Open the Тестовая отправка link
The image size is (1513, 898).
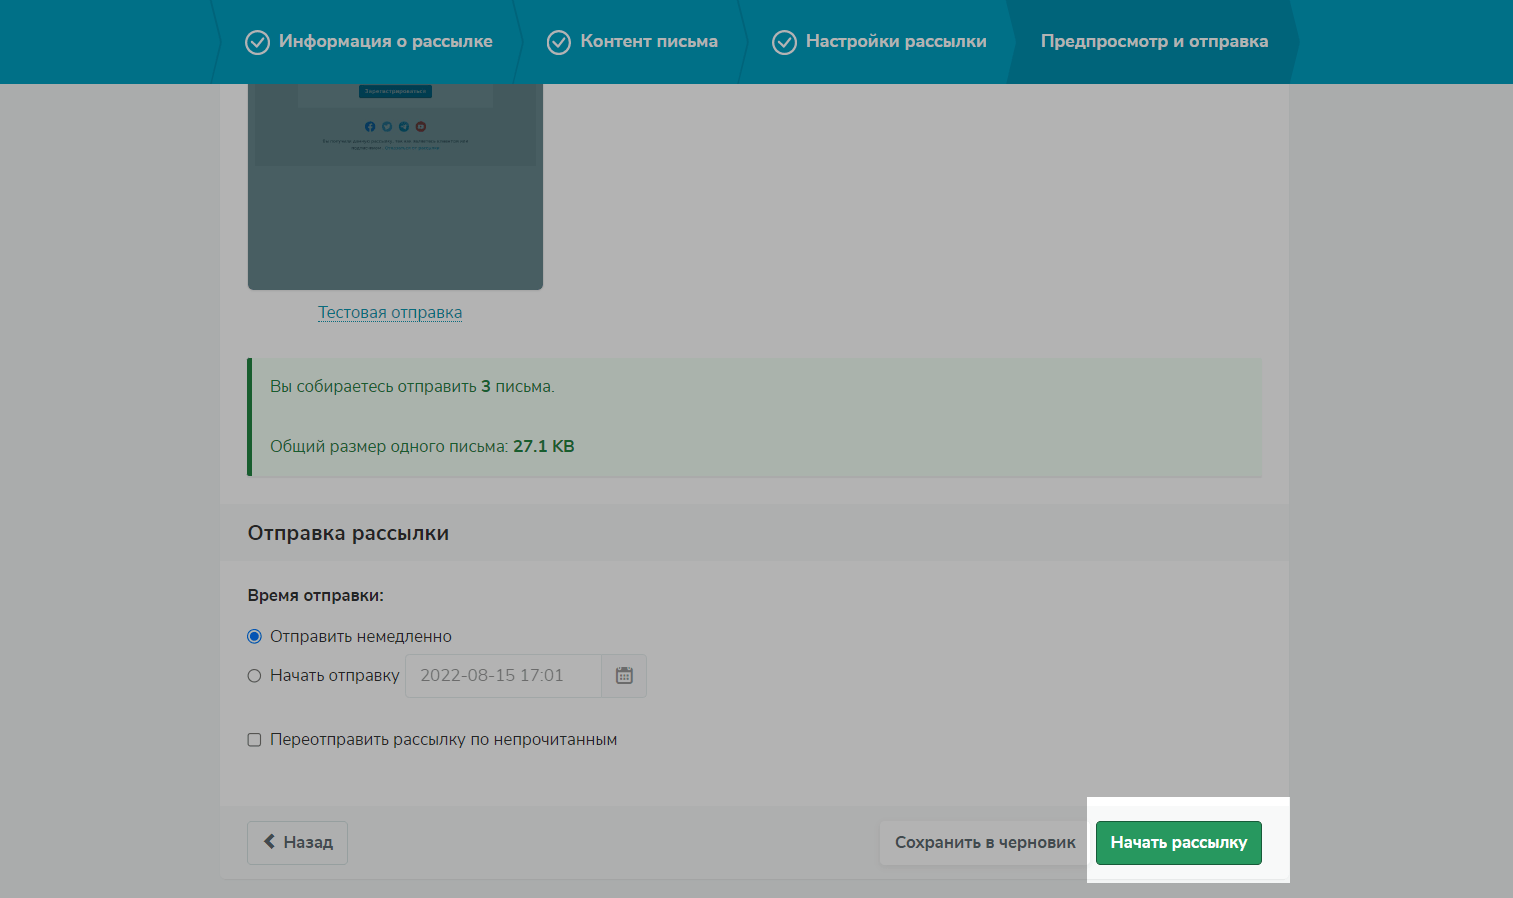click(390, 313)
